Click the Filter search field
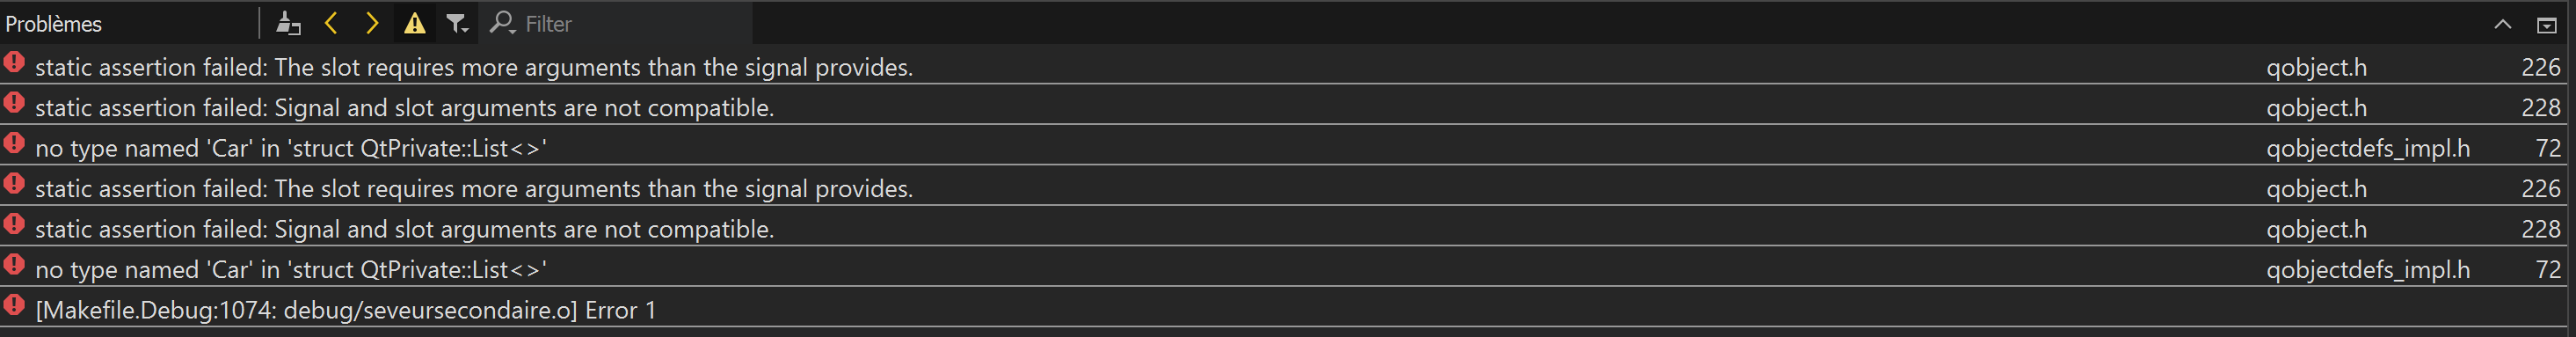2576x337 pixels. (616, 23)
